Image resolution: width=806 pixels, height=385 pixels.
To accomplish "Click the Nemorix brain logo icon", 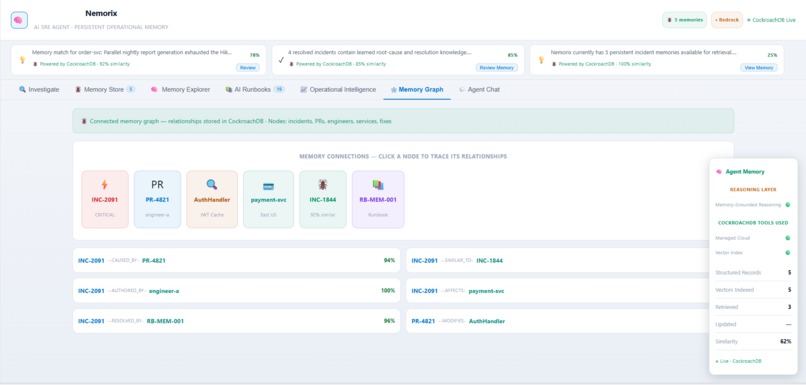I will click(19, 20).
